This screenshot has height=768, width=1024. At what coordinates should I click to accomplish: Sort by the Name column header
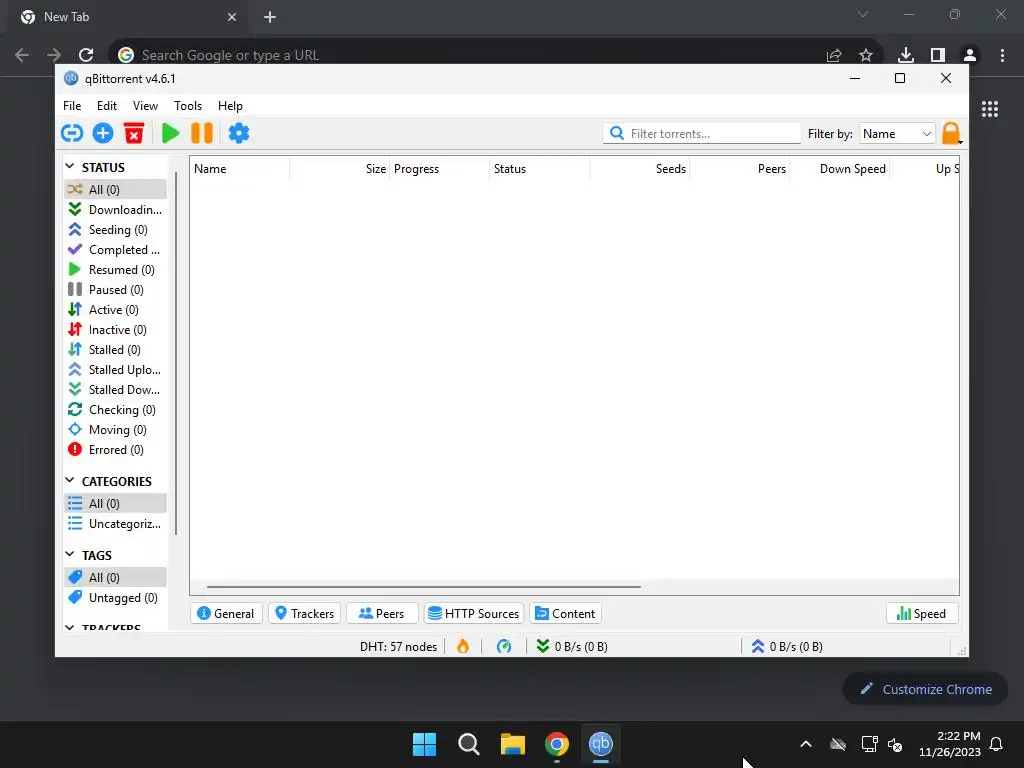click(240, 168)
